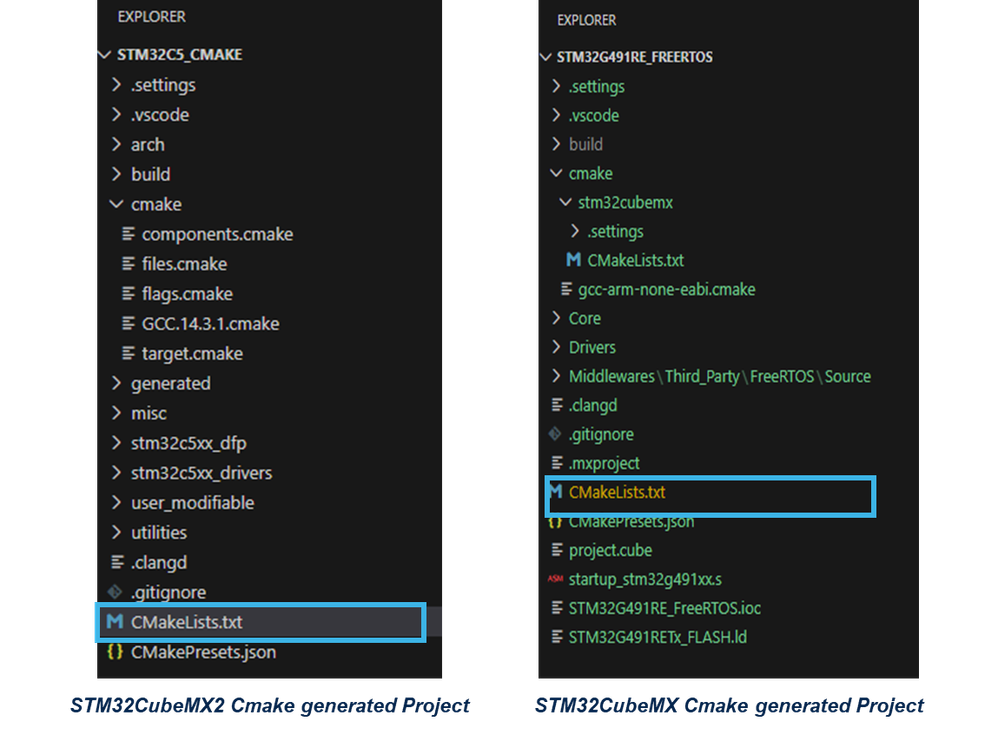Screen dimensions: 998x729
Task: Expand build folder in STM32G491RE_FREERTOS
Action: coord(556,145)
